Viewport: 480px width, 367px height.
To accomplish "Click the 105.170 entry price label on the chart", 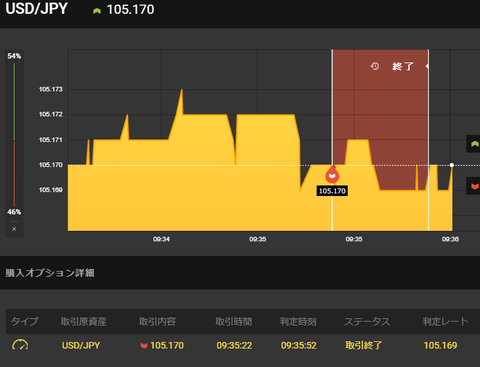I will (x=332, y=191).
